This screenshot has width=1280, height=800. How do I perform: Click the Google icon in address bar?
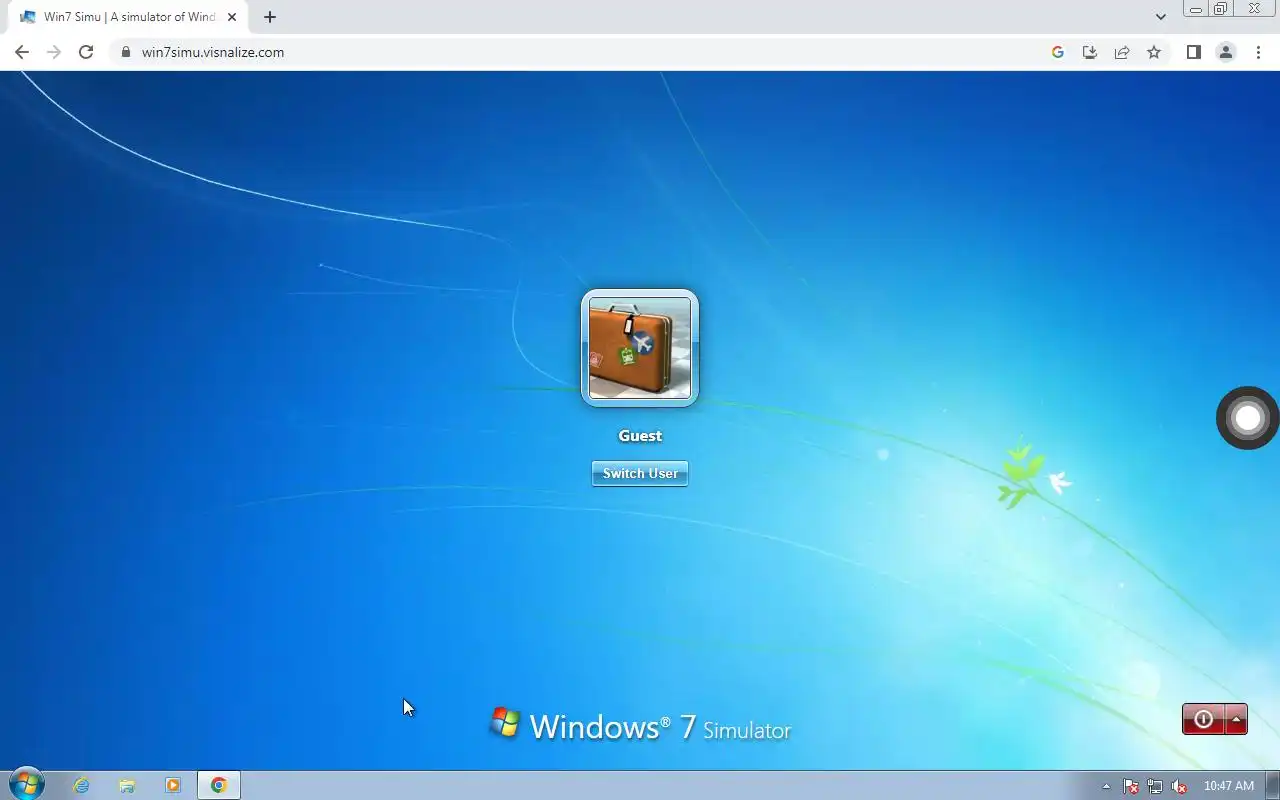point(1058,52)
